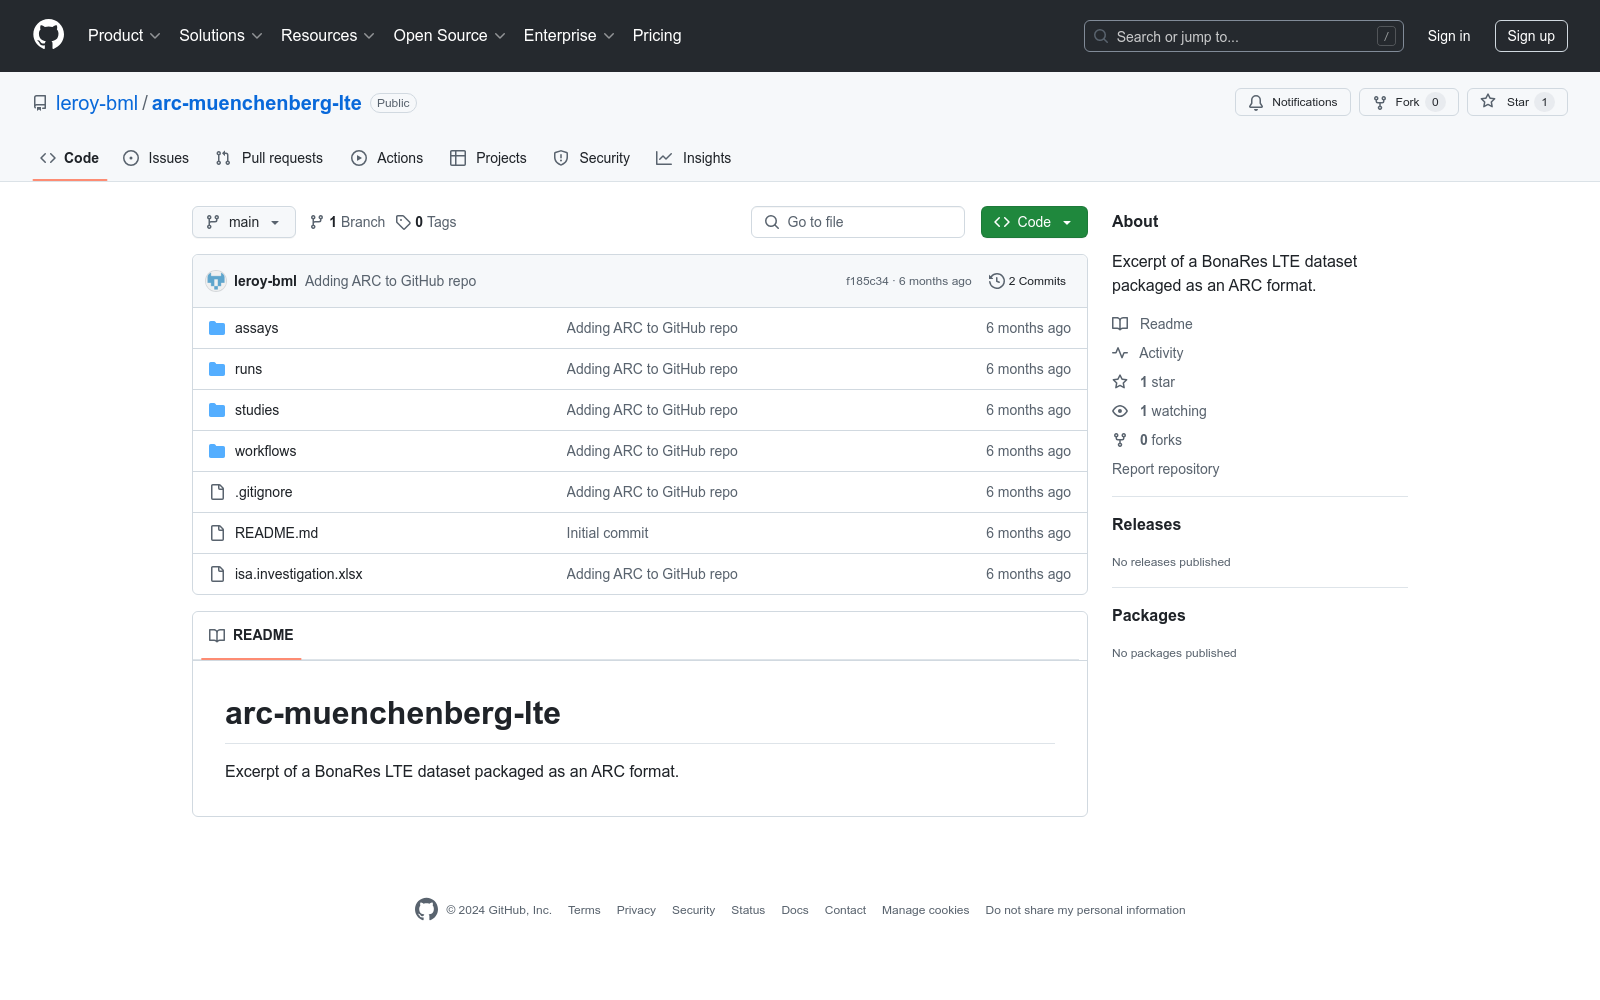Click the footer Manage cookies link
1600x1000 pixels.
925,910
